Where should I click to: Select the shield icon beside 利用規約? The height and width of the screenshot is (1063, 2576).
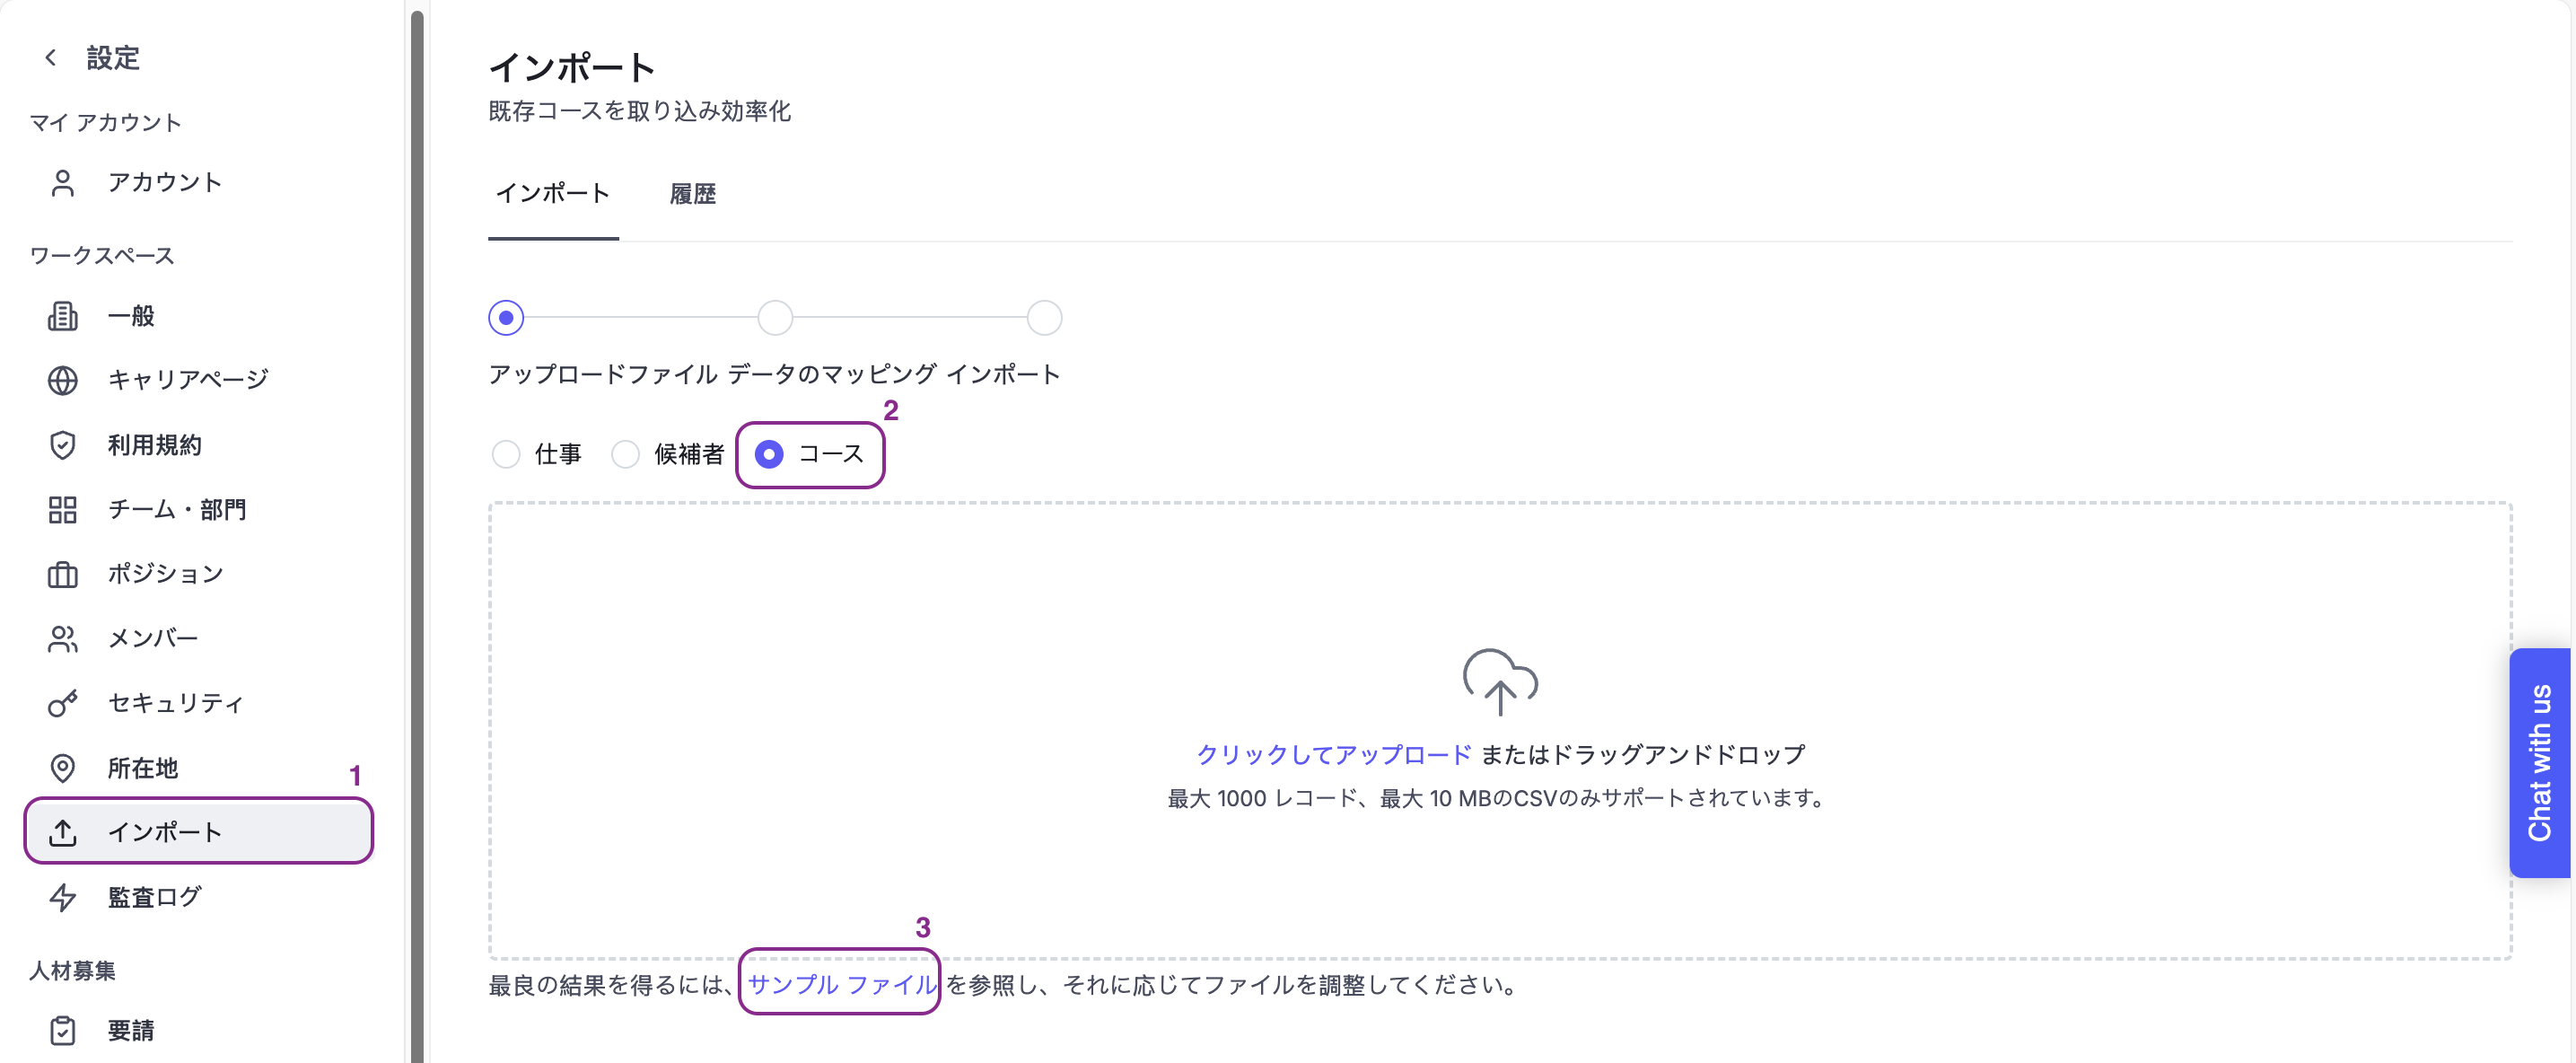63,445
